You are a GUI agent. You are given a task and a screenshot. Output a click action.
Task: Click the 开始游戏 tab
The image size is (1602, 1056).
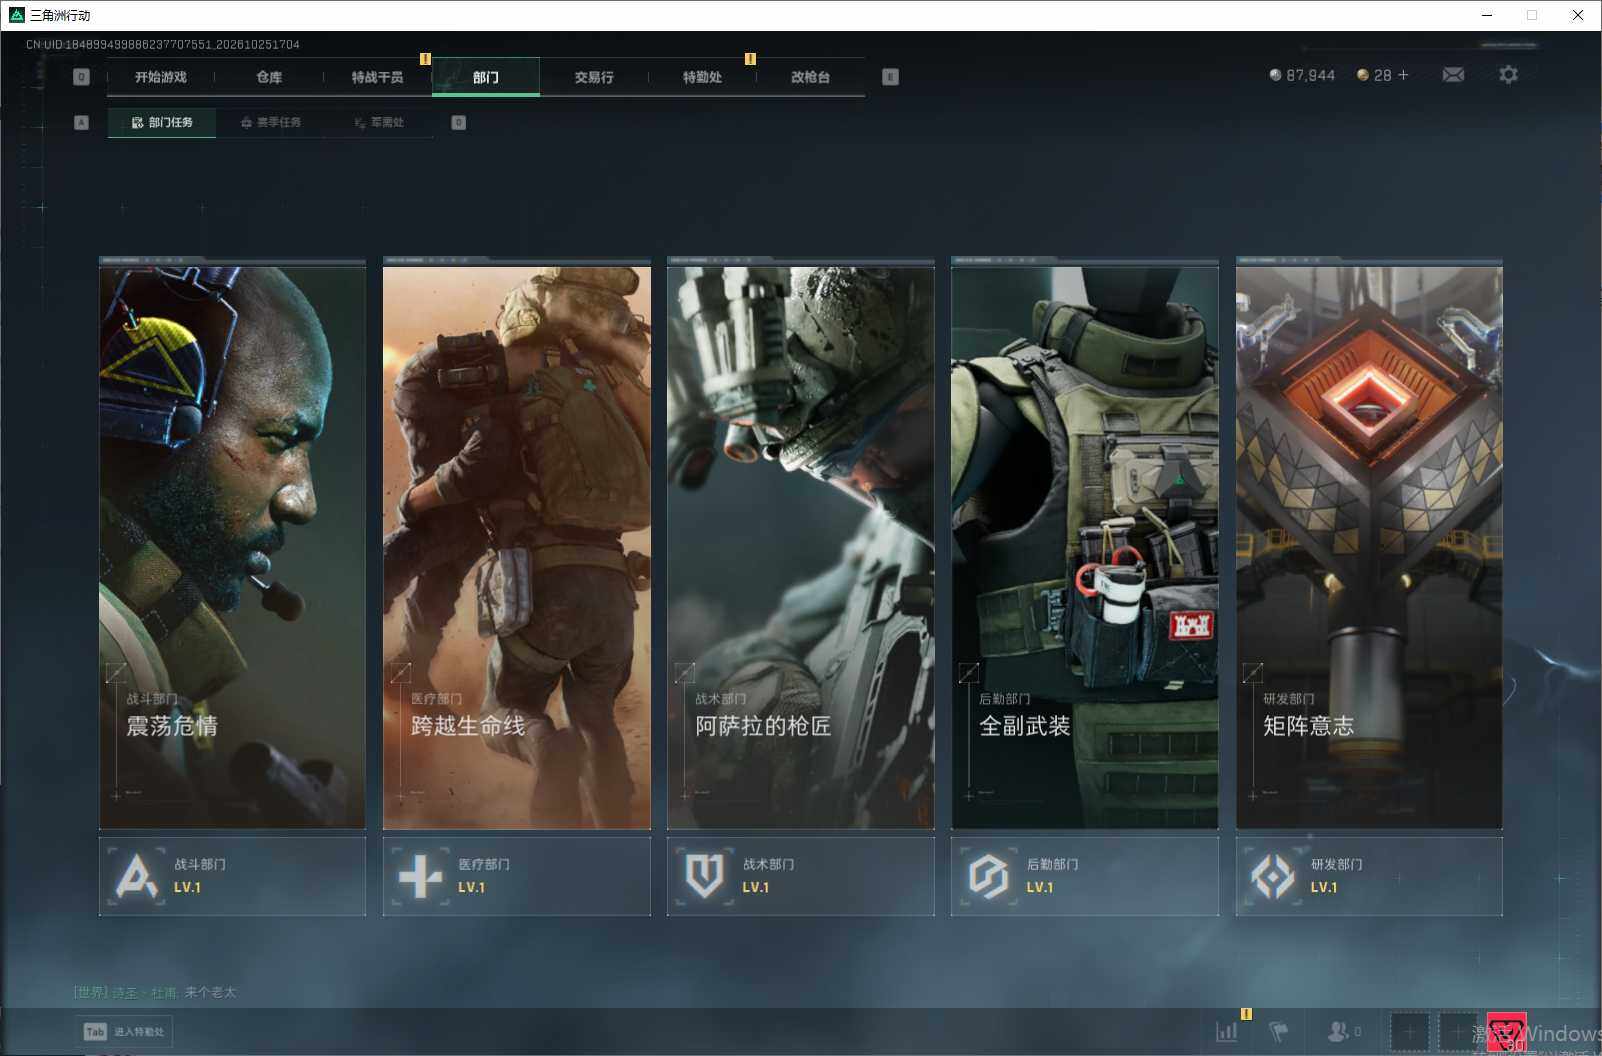click(161, 77)
